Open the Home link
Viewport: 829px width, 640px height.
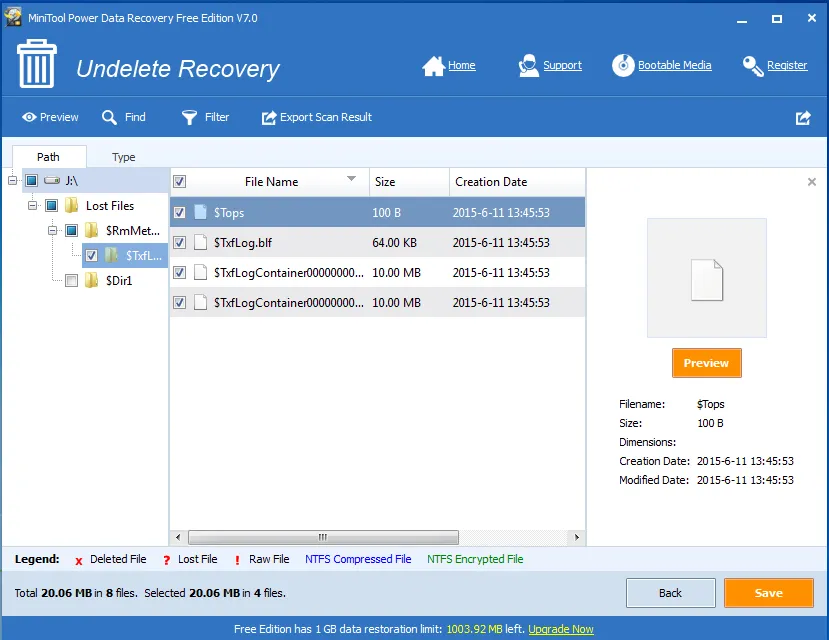pyautogui.click(x=462, y=66)
